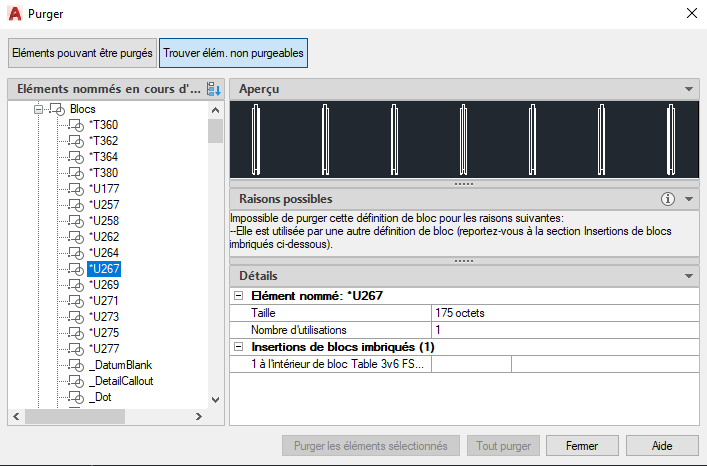The height and width of the screenshot is (466, 707).
Task: Click the block icon next to *T360
Action: pyautogui.click(x=77, y=125)
